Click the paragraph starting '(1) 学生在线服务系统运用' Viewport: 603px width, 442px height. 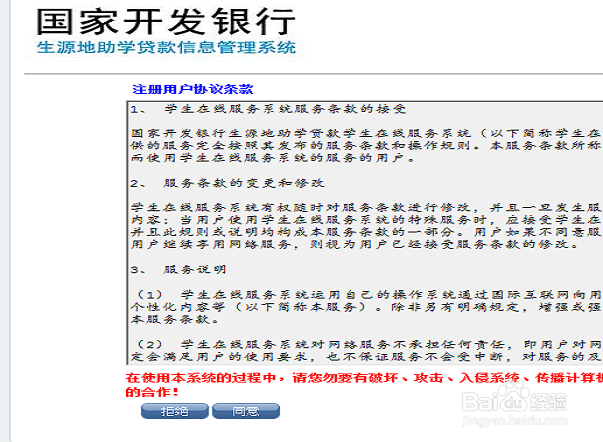(366, 307)
